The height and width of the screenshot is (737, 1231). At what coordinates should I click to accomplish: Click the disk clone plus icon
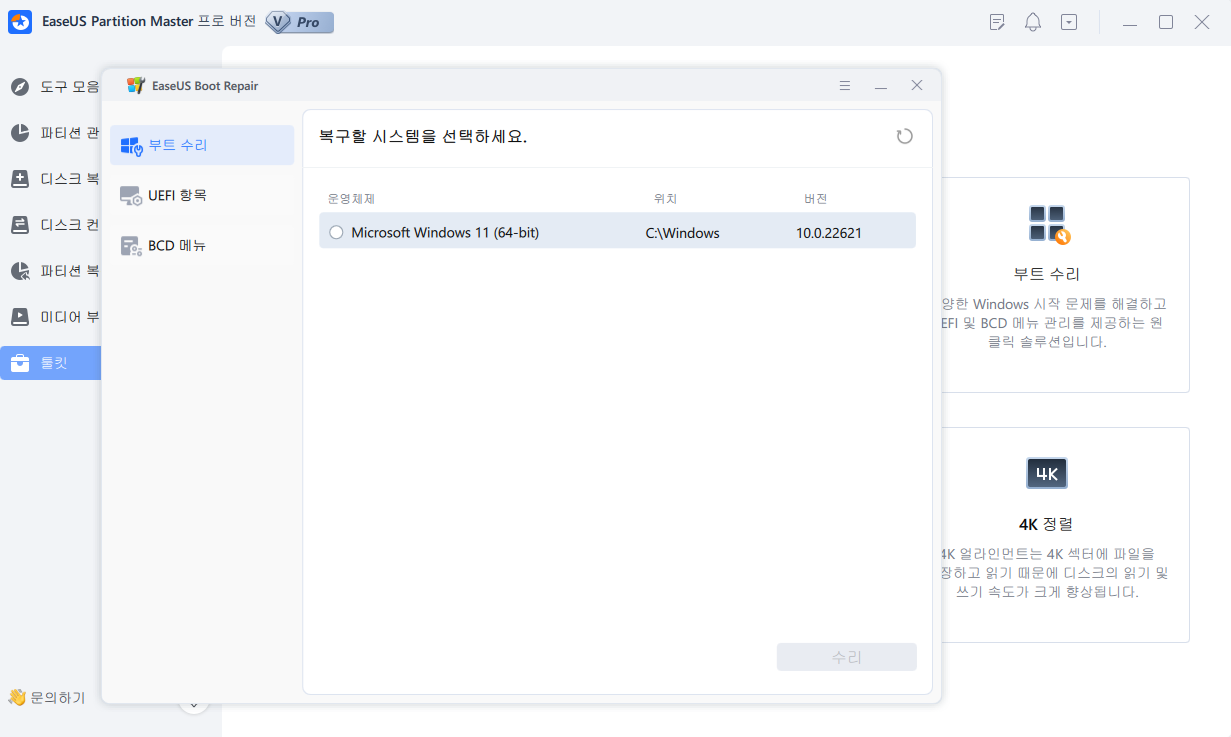[20, 179]
